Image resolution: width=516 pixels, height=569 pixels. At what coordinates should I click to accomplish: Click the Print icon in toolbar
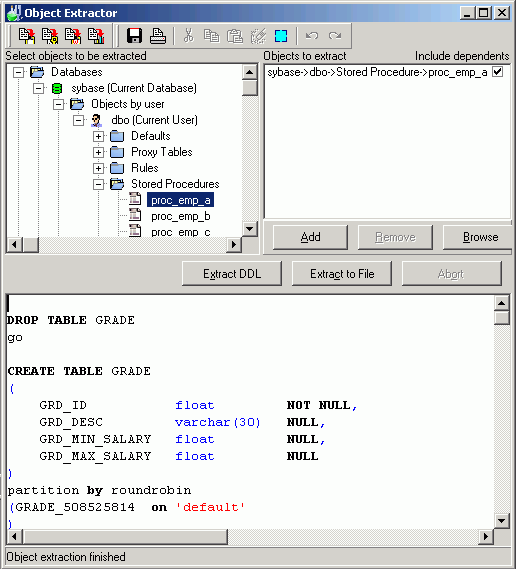tap(158, 36)
